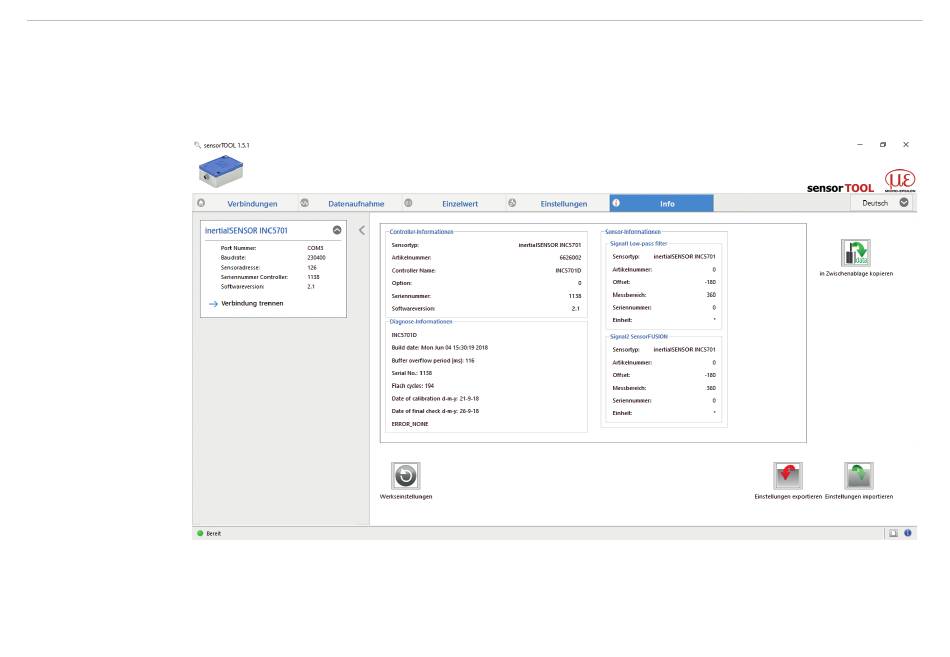Click the Verbindung trennen link
Screen dimensions: 950x657
(252, 303)
